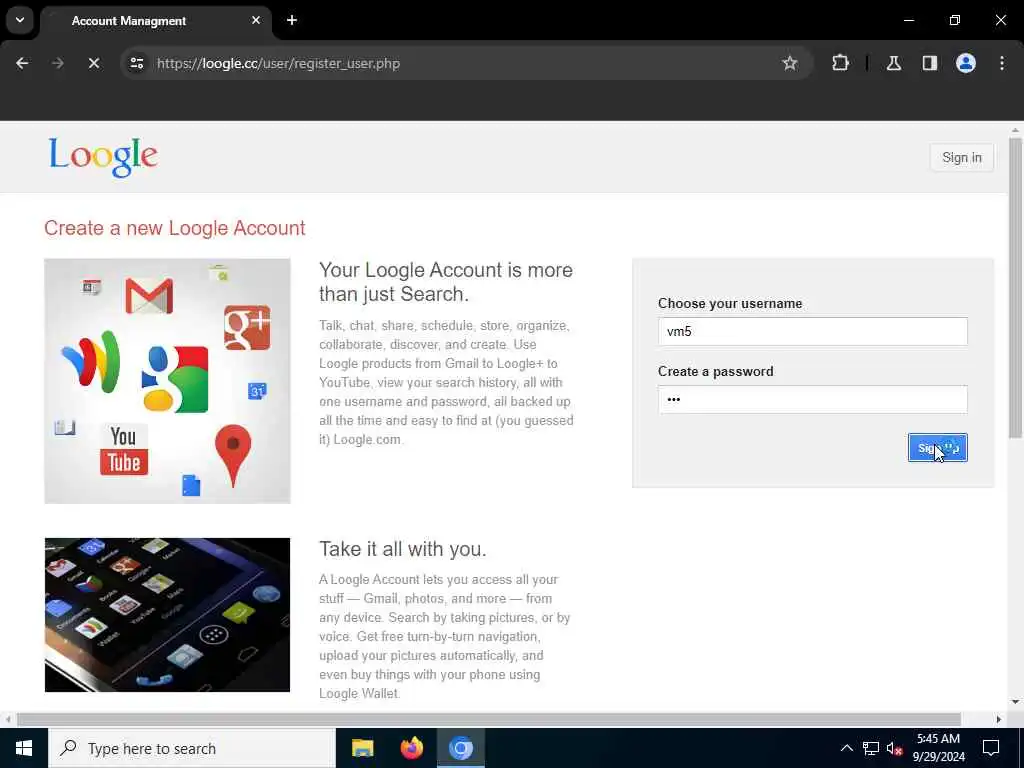Click the blue Sign up button

point(937,447)
